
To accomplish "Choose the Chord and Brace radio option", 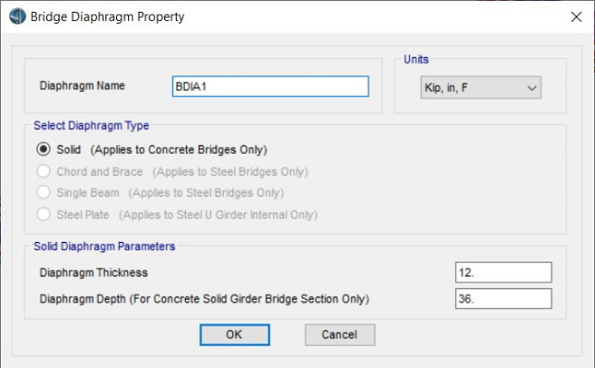I will coord(43,171).
